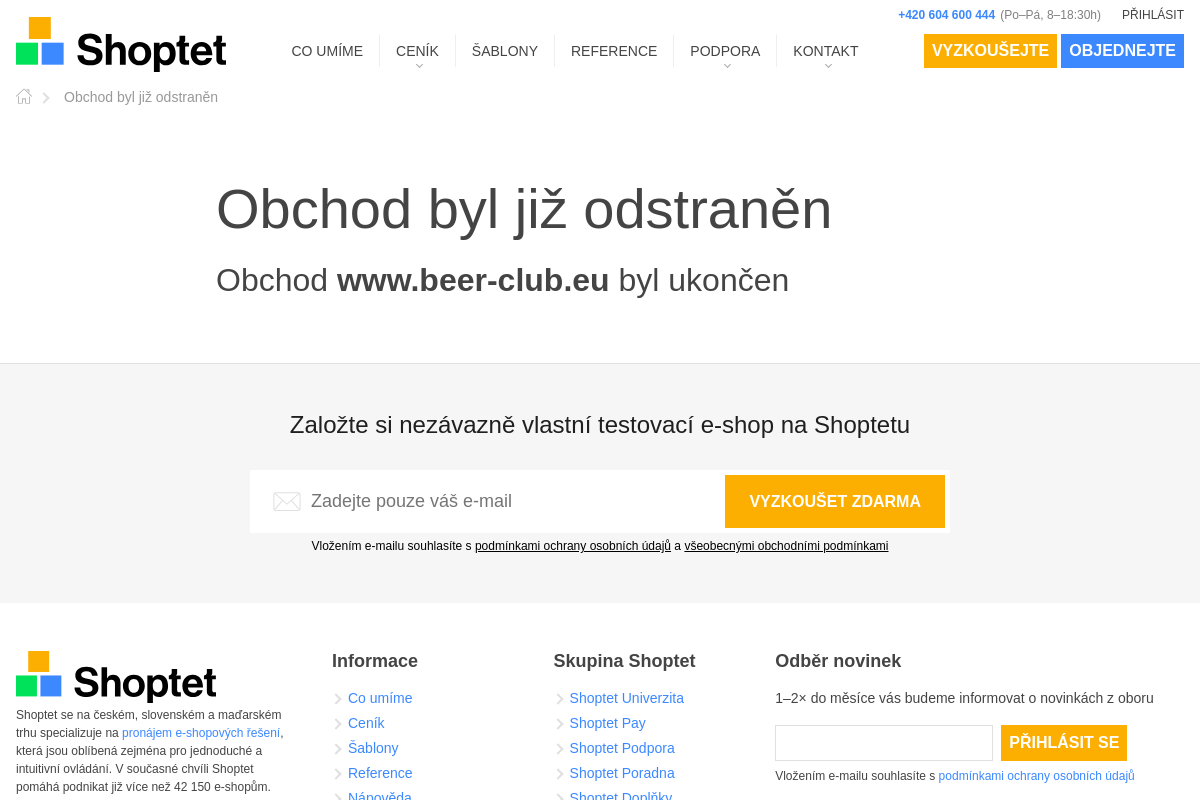Open privacy terms link under newsletter field
This screenshot has height=800, width=1200.
tap(1036, 776)
